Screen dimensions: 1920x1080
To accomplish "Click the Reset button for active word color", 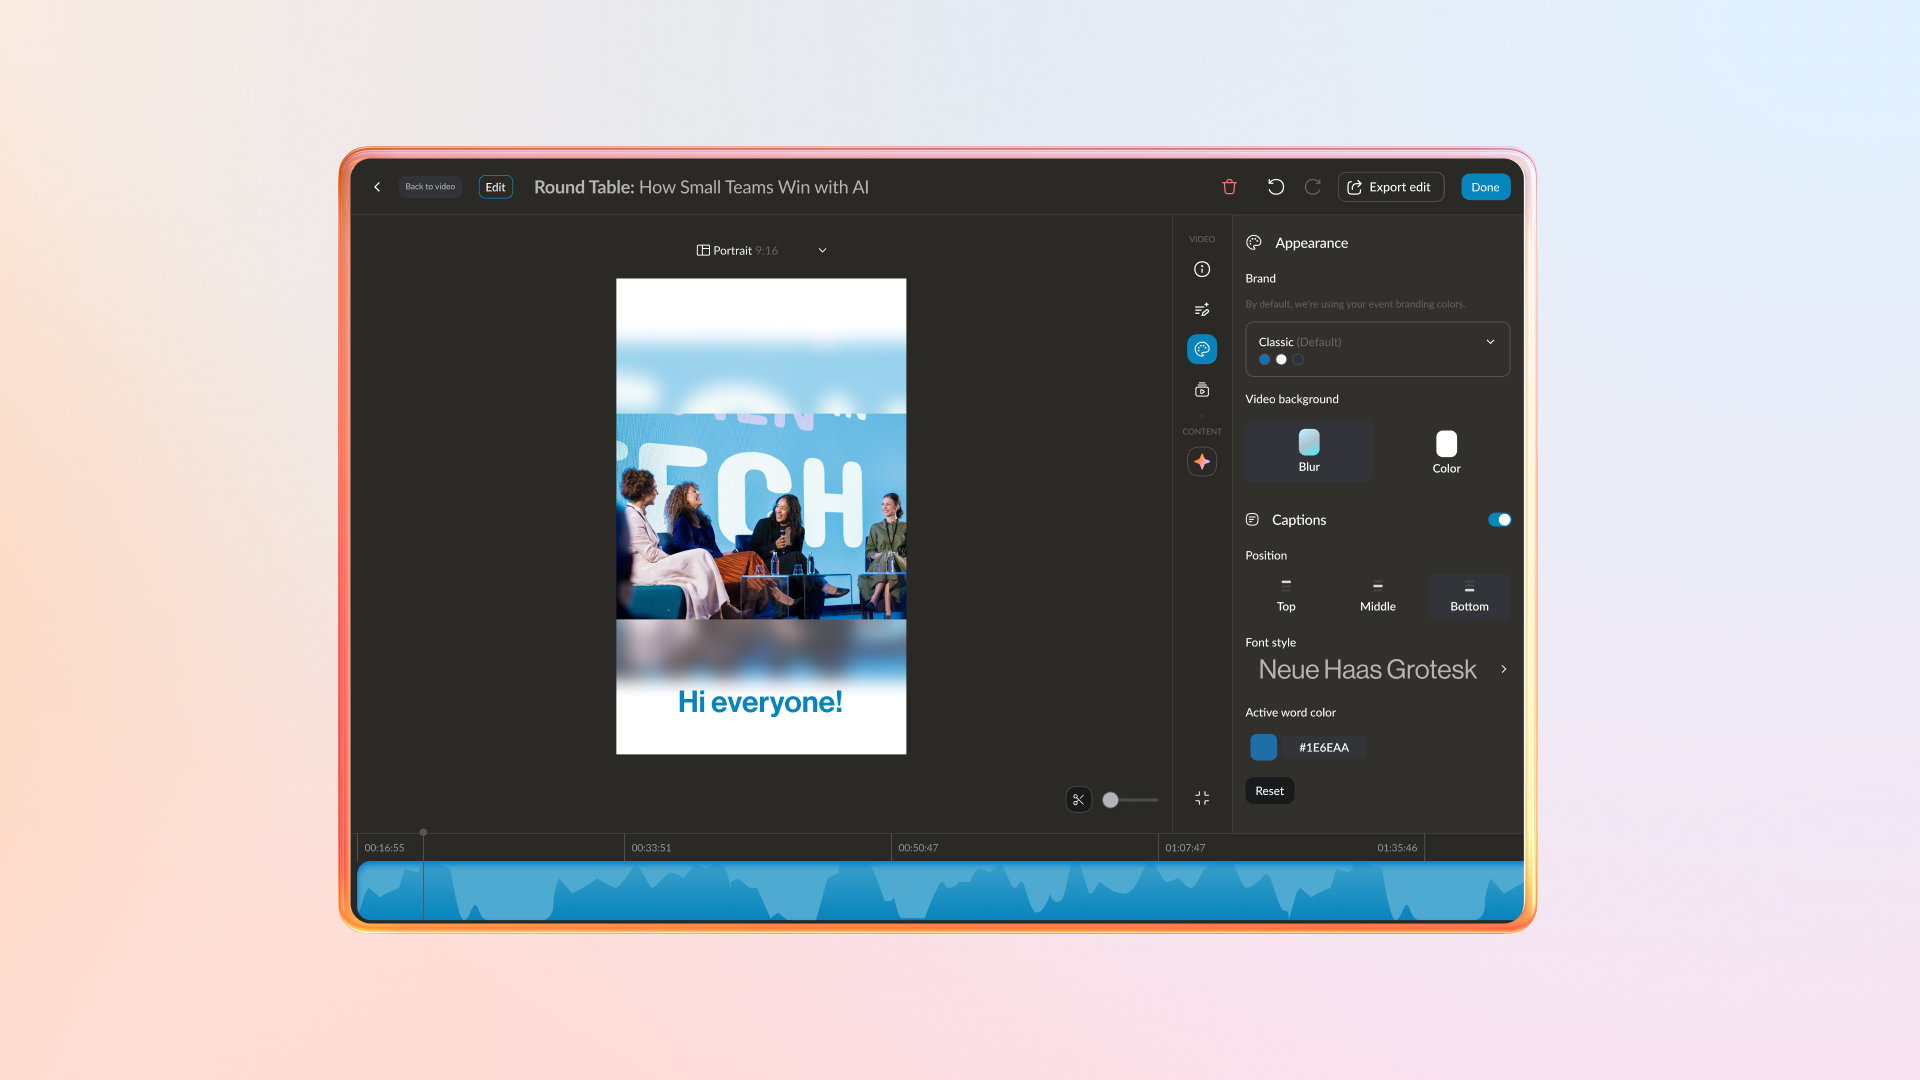I will click(1269, 790).
